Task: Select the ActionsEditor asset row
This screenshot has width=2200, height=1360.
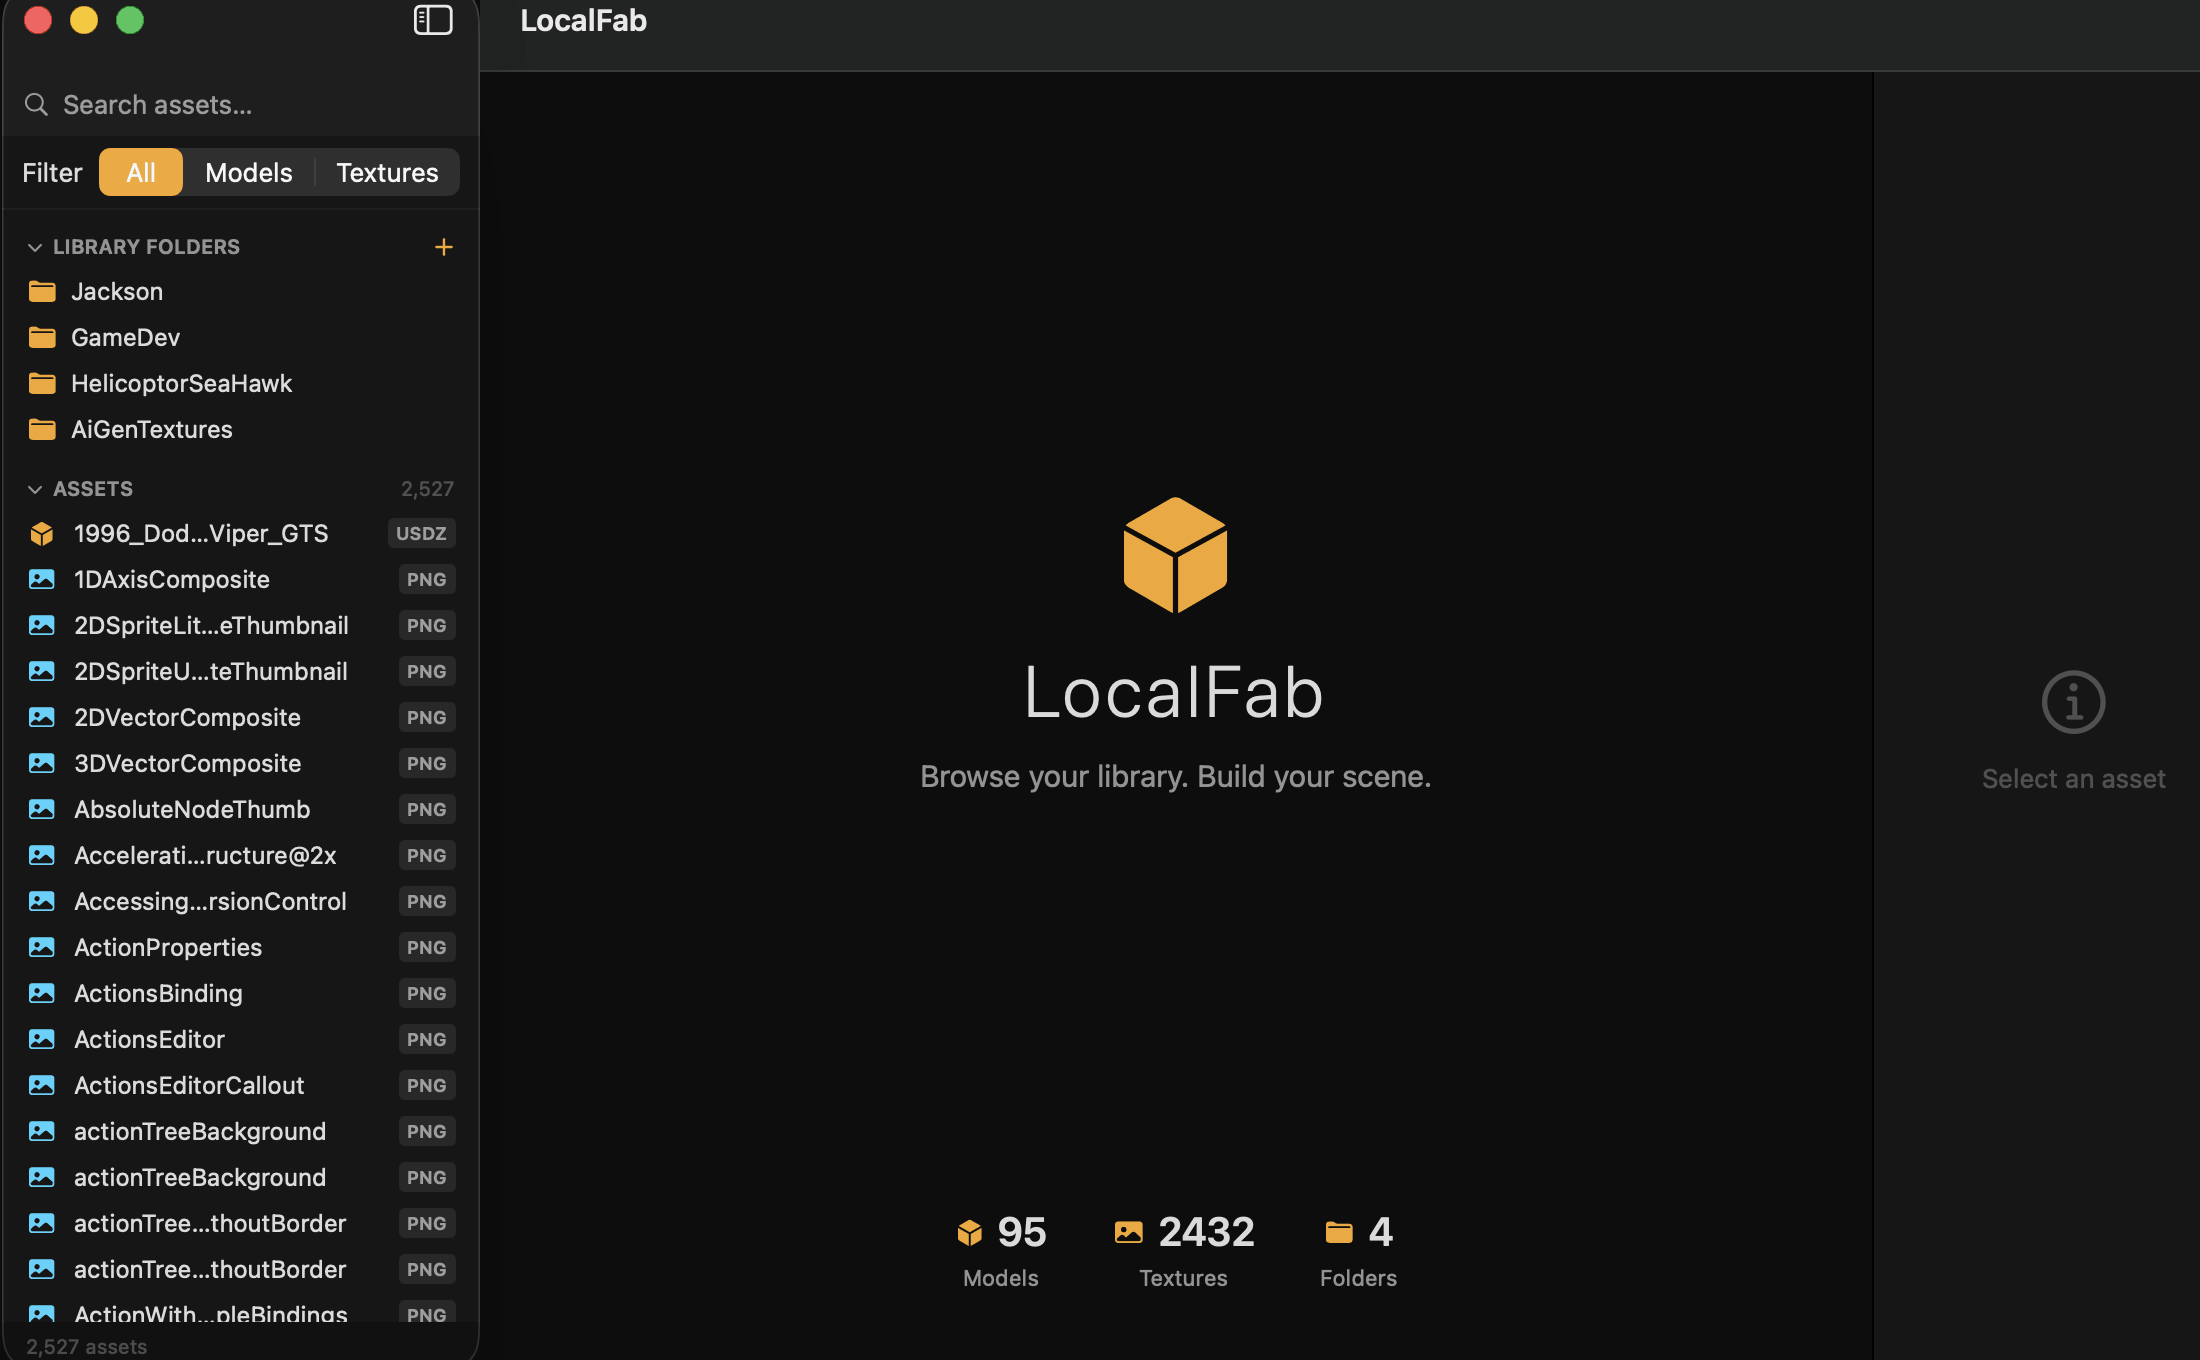Action: (x=240, y=1039)
